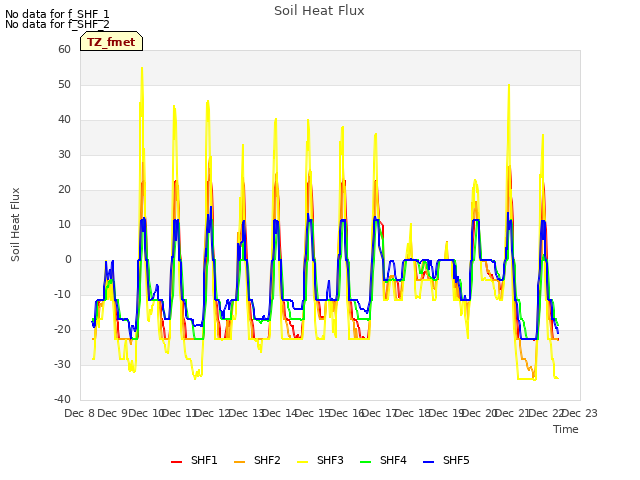Click the vertical Soil Heat Flux axis label
Image resolution: width=640 pixels, height=480 pixels.
click(15, 224)
